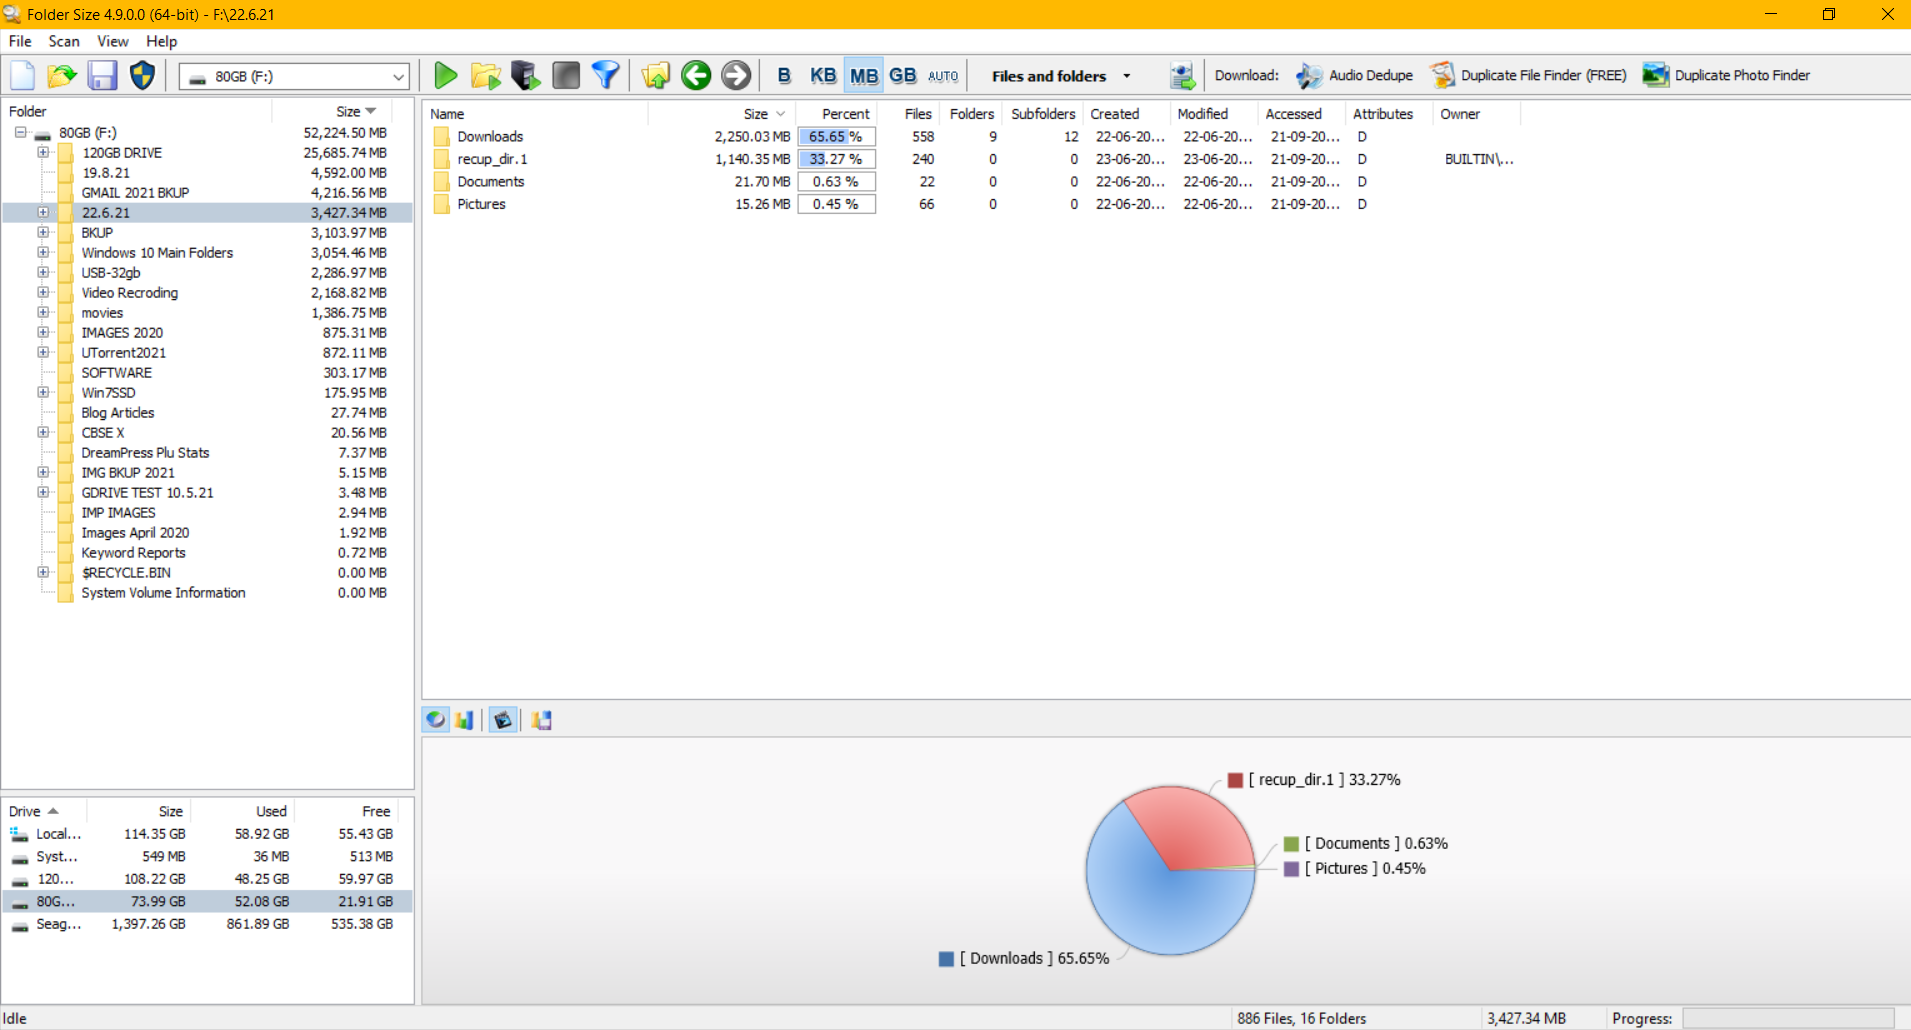
Task: Navigate to the parent folder
Action: [x=655, y=75]
